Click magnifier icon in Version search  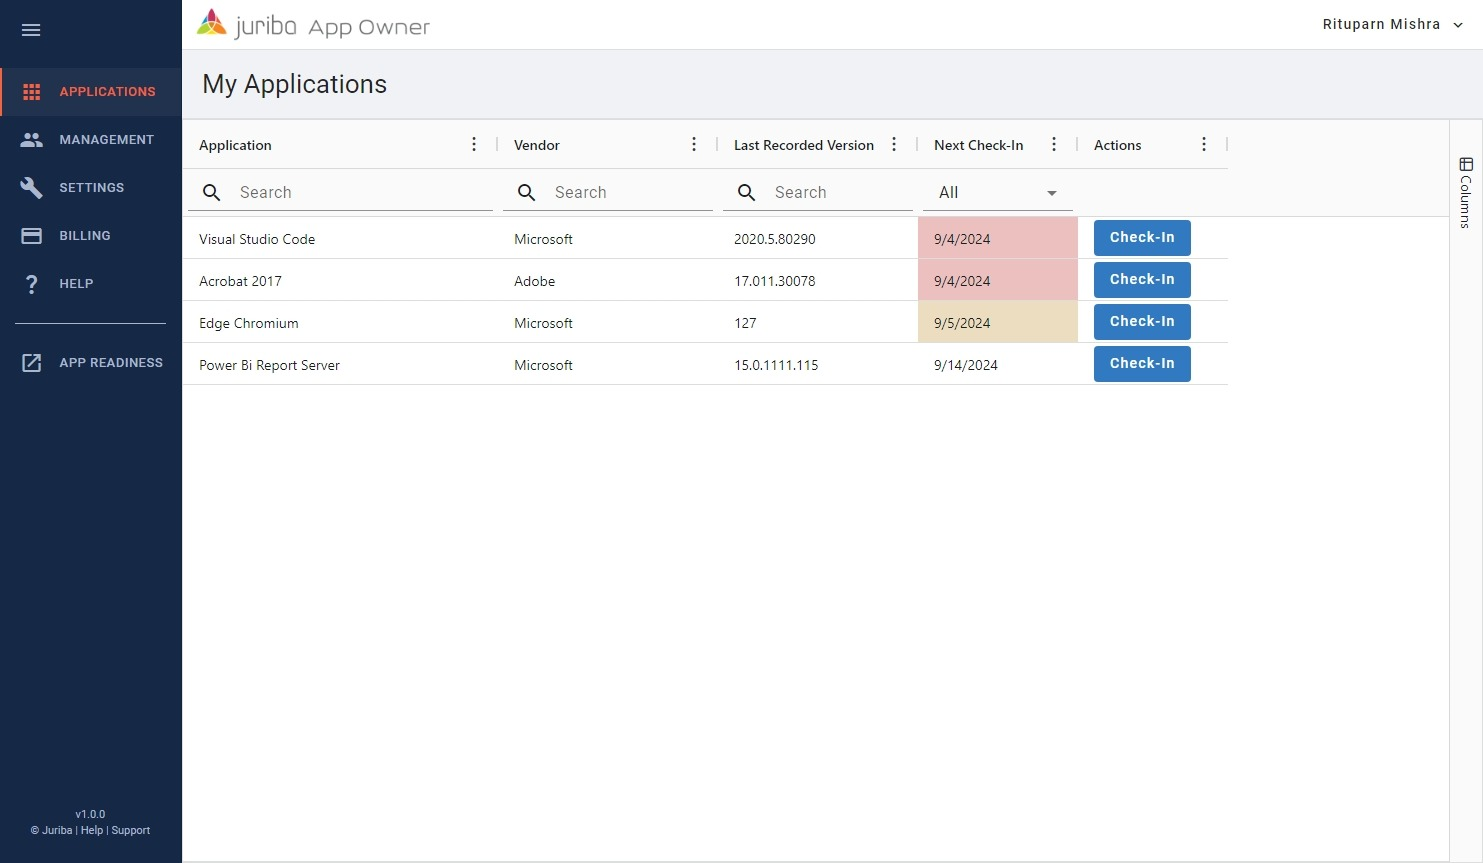[x=747, y=193]
